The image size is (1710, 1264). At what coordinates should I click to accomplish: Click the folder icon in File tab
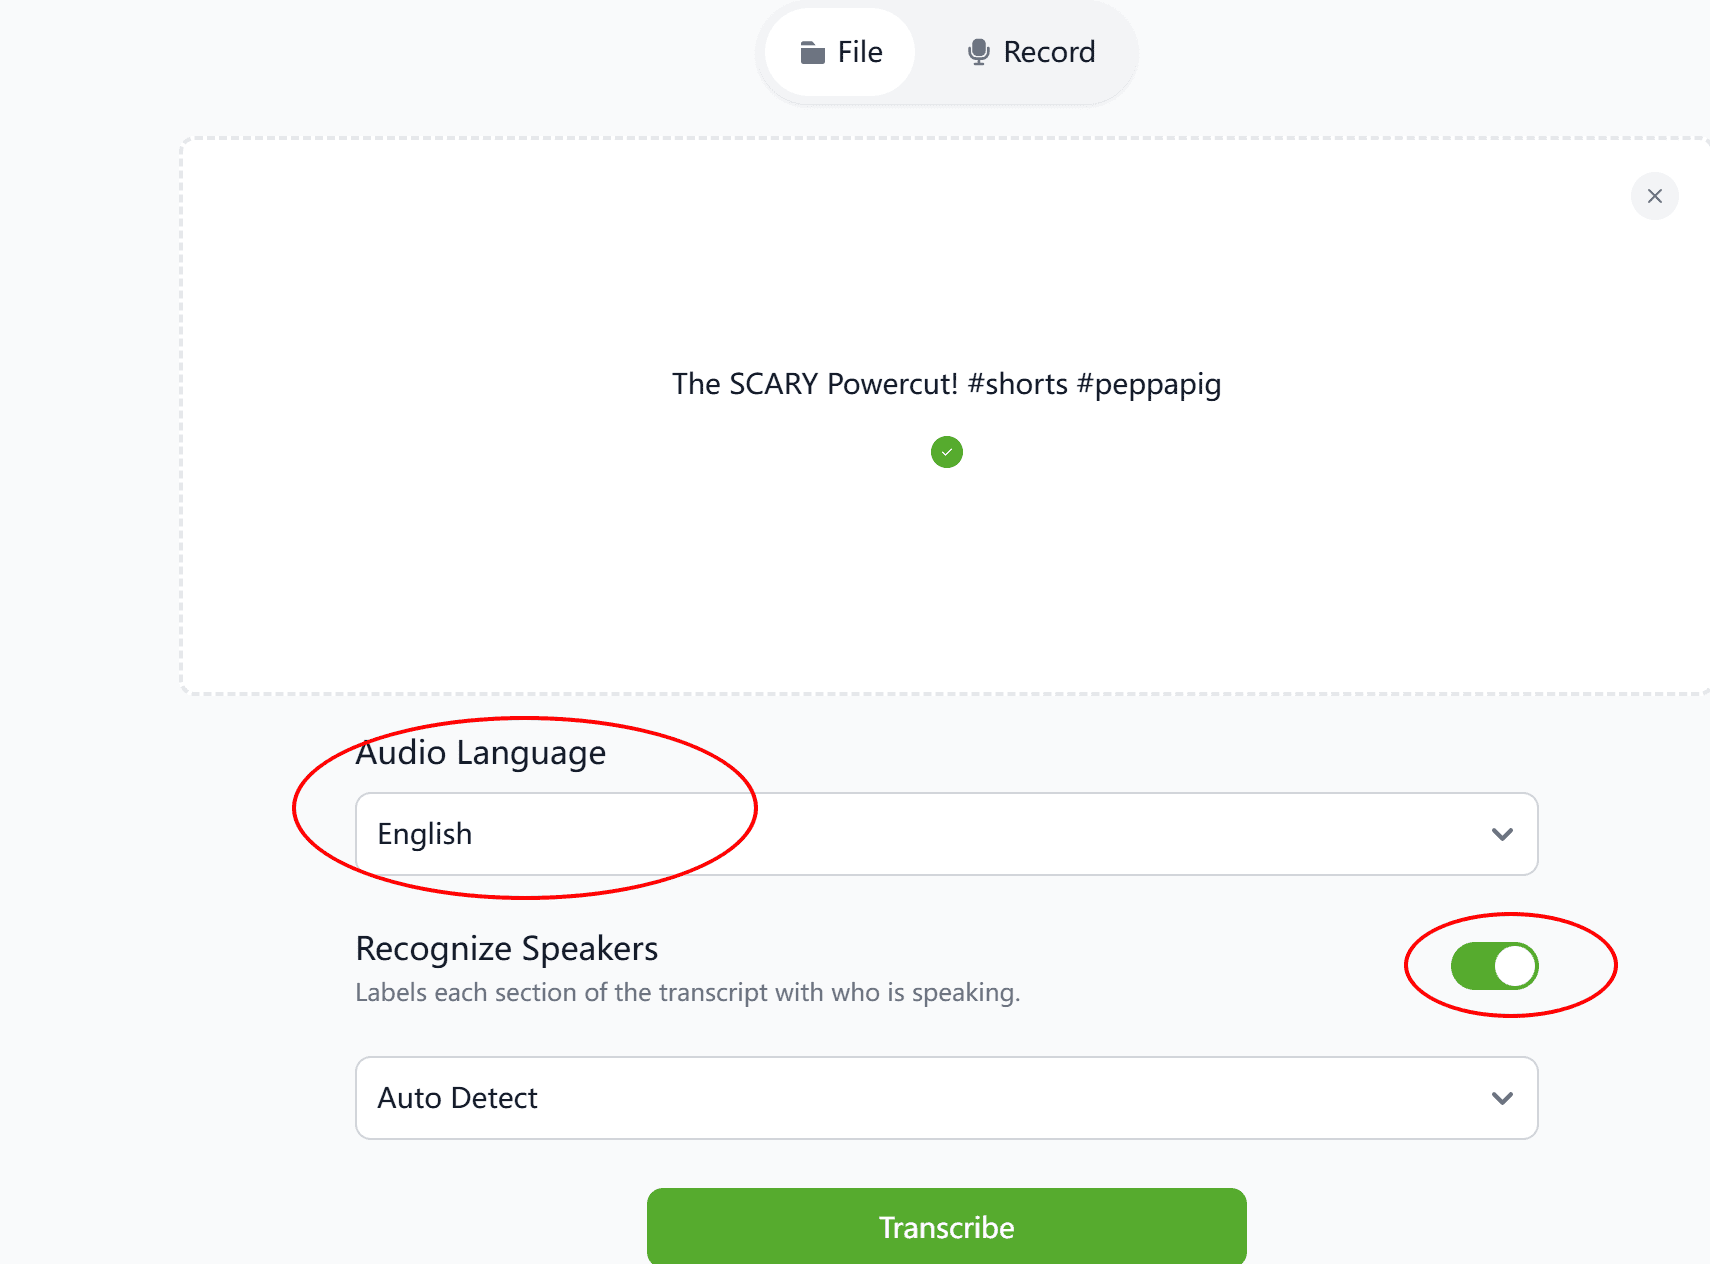pos(812,53)
